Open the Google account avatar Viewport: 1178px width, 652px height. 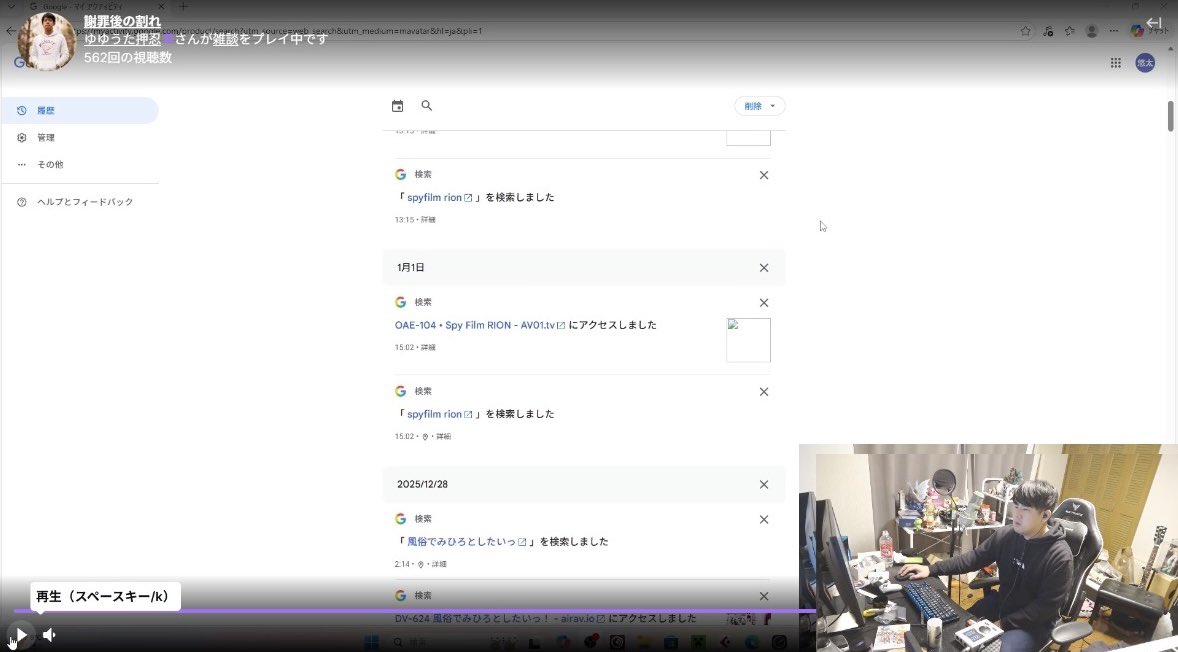(x=1145, y=63)
